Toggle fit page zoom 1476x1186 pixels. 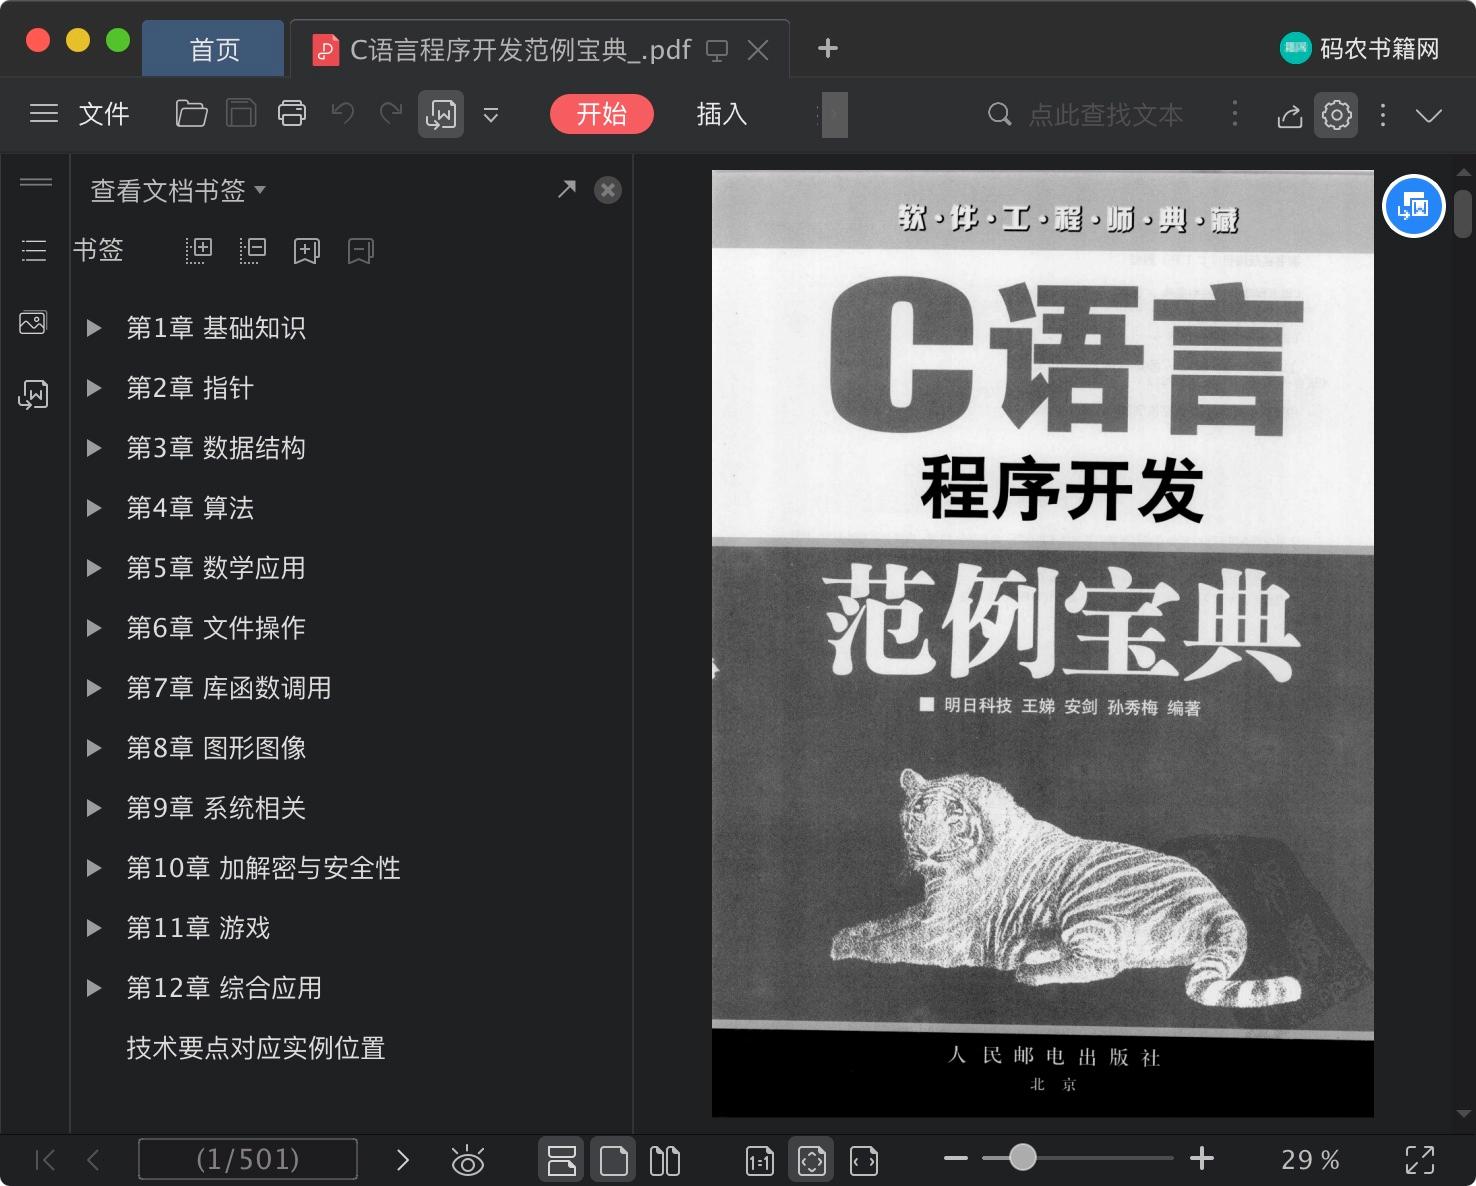coord(812,1160)
